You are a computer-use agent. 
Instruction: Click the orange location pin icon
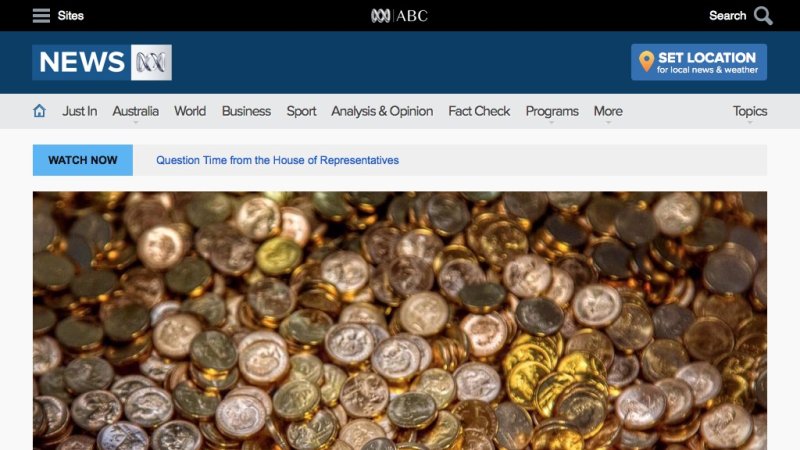pos(646,62)
